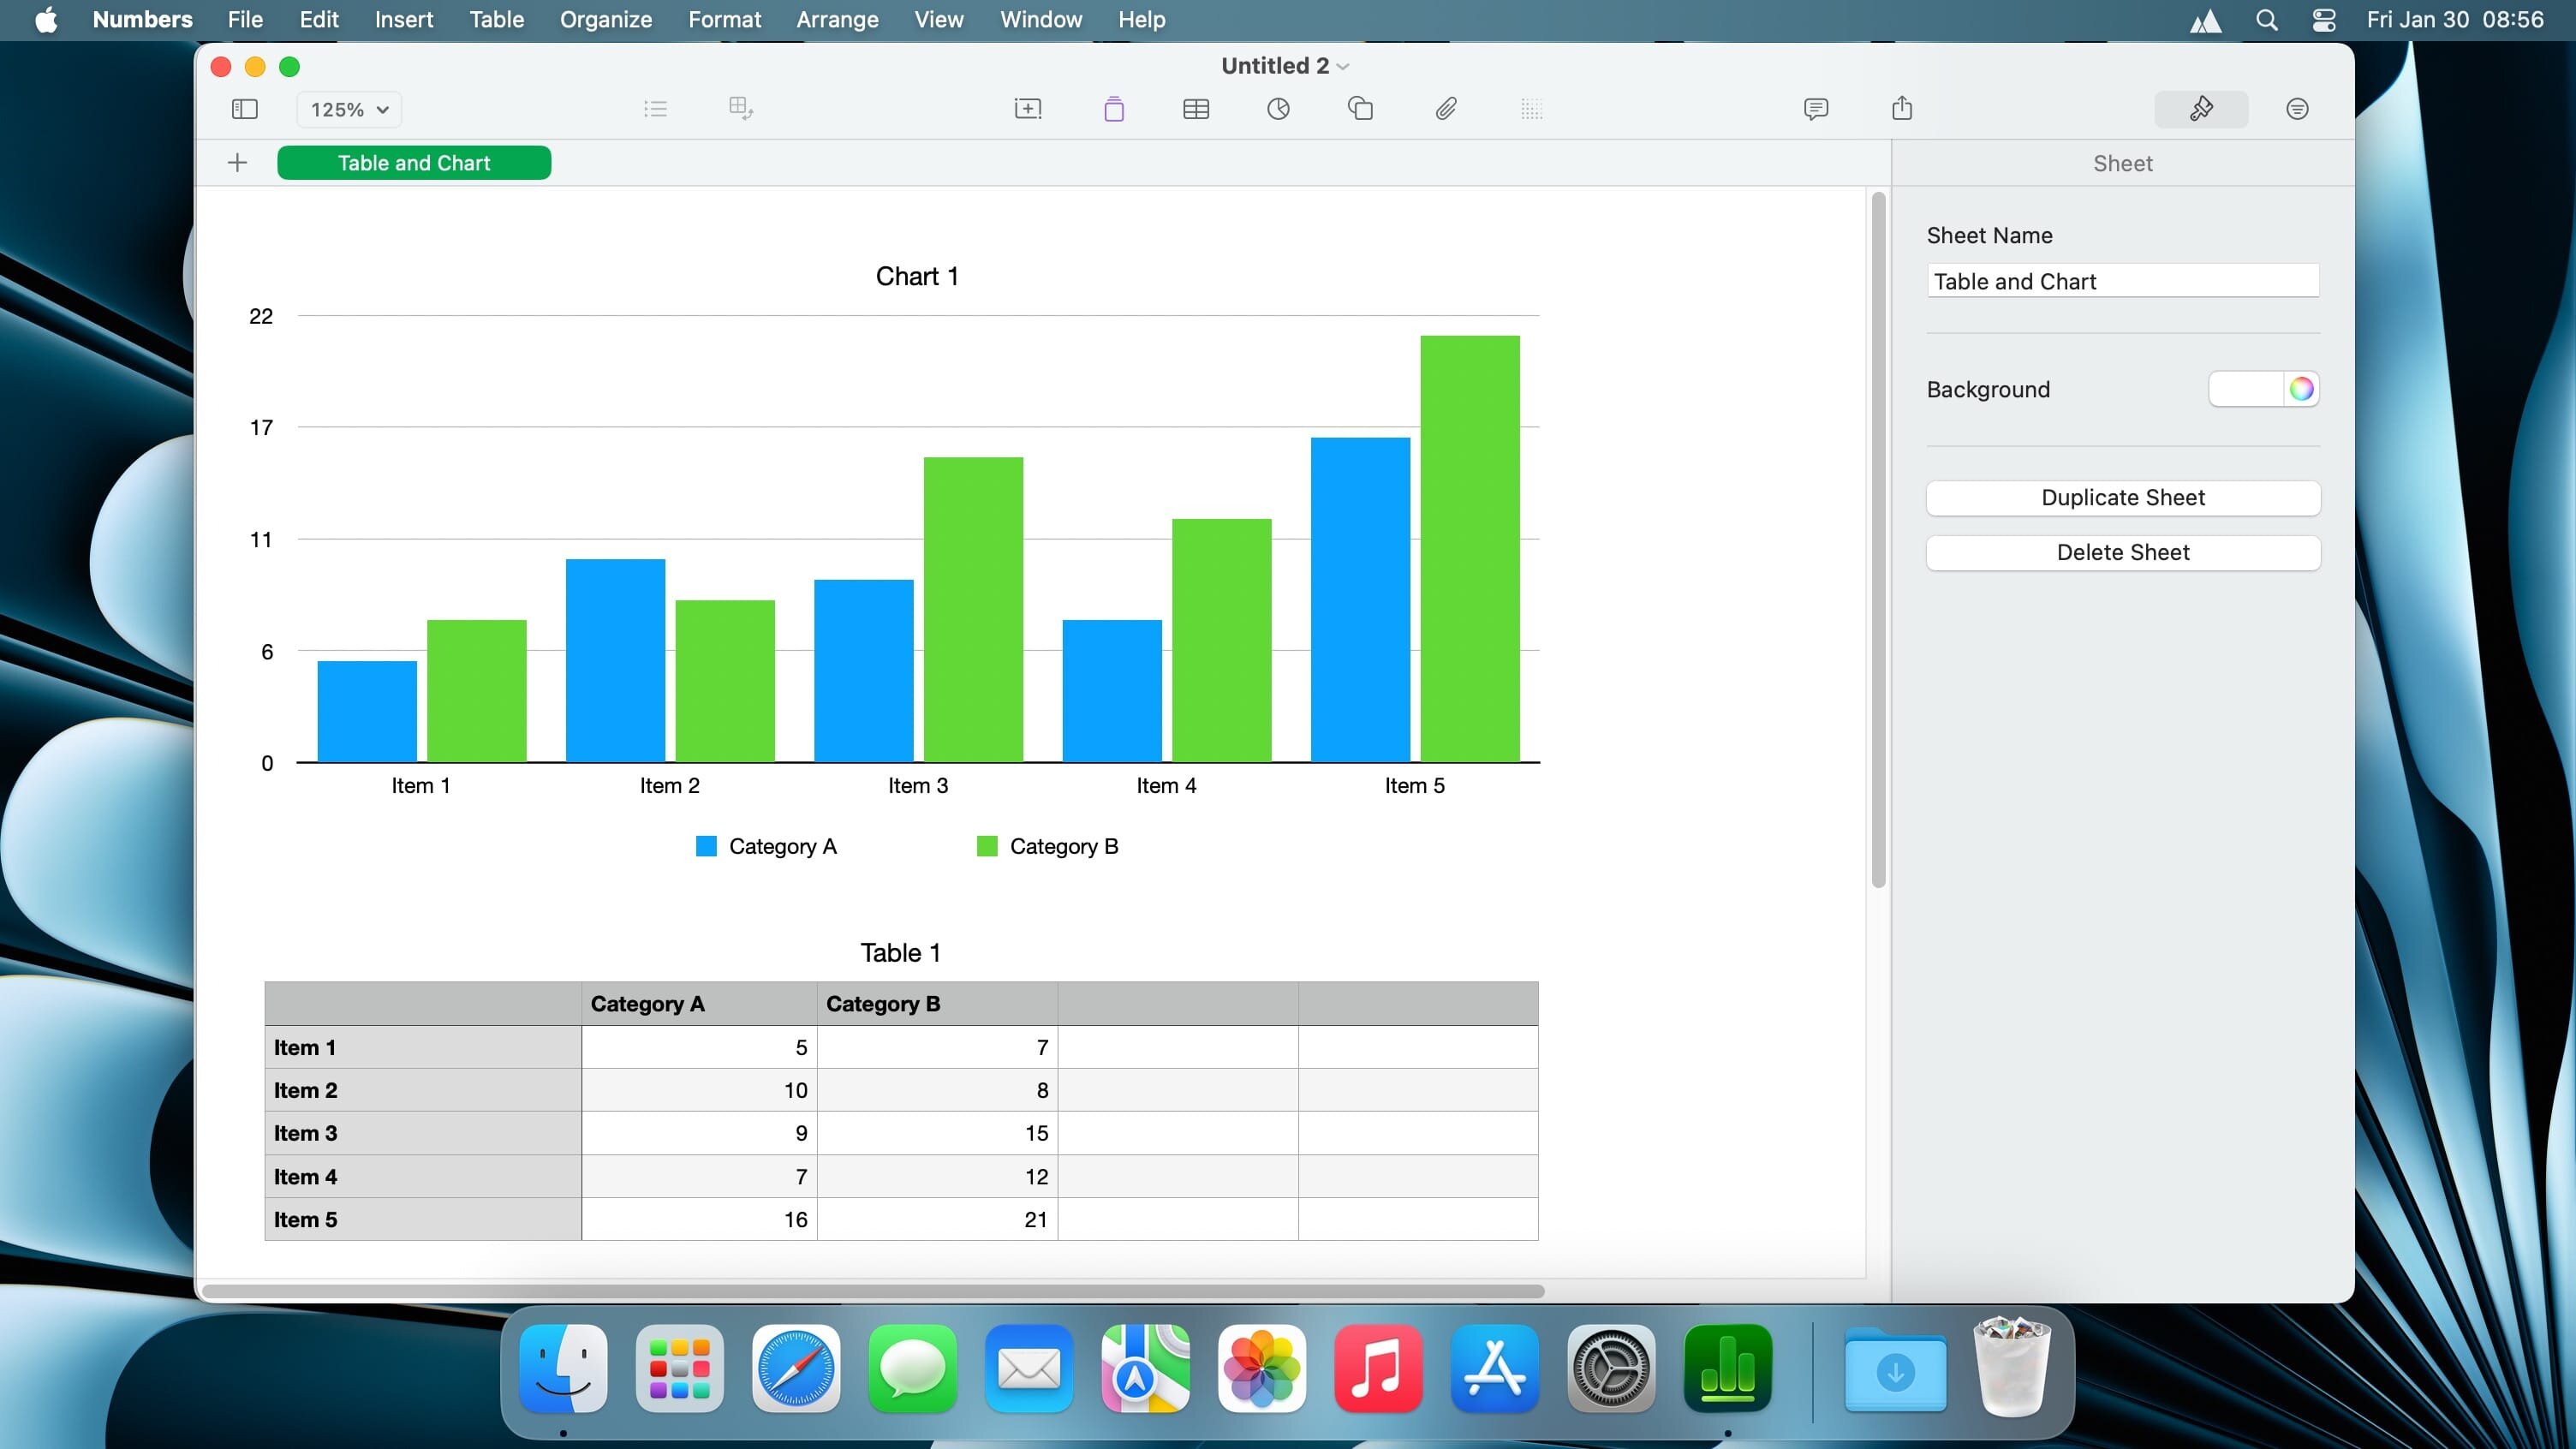
Task: Open the Arrange menu
Action: (x=837, y=20)
